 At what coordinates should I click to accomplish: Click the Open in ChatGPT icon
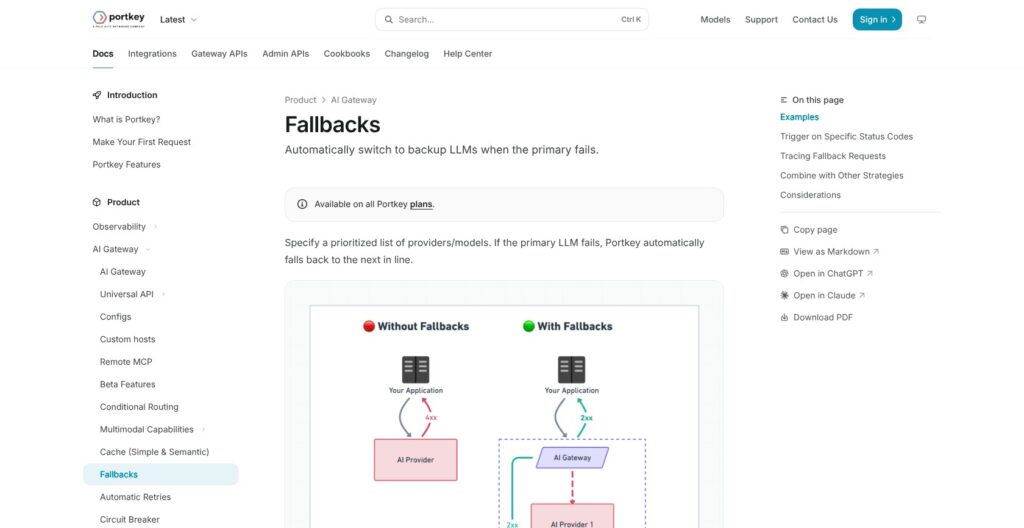pos(784,274)
